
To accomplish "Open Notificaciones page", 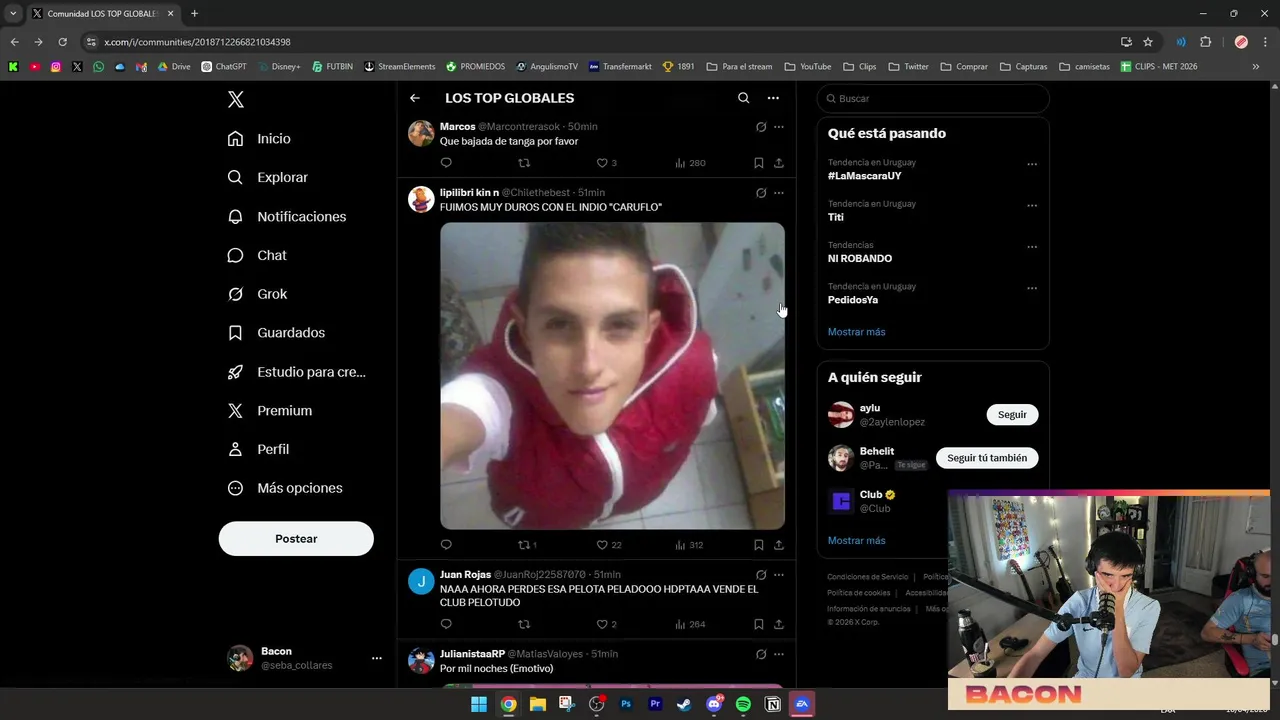I will click(286, 216).
